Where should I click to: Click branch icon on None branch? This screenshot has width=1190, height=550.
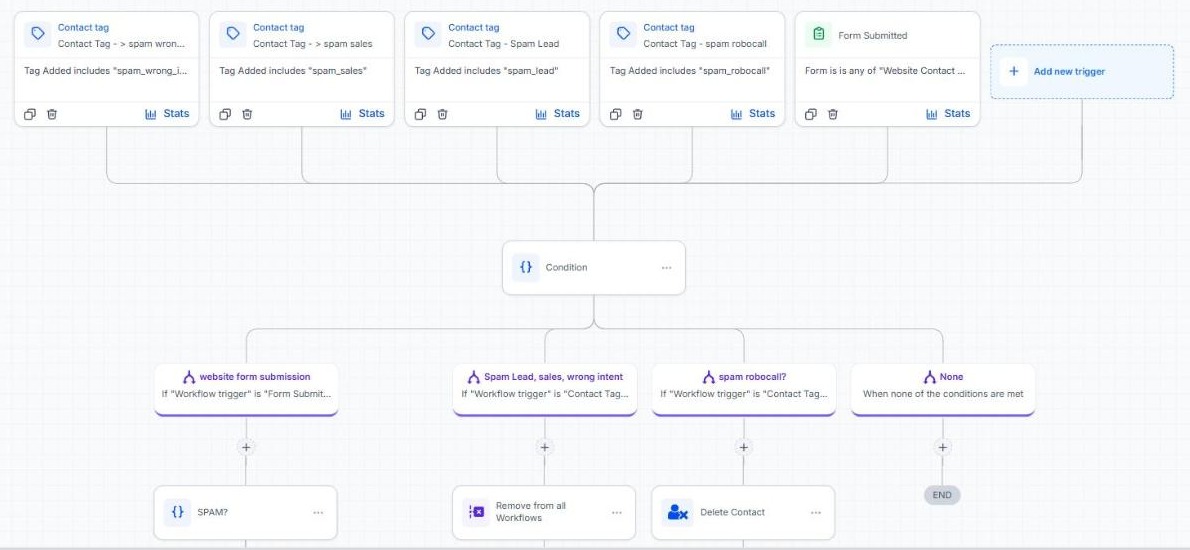click(x=930, y=377)
